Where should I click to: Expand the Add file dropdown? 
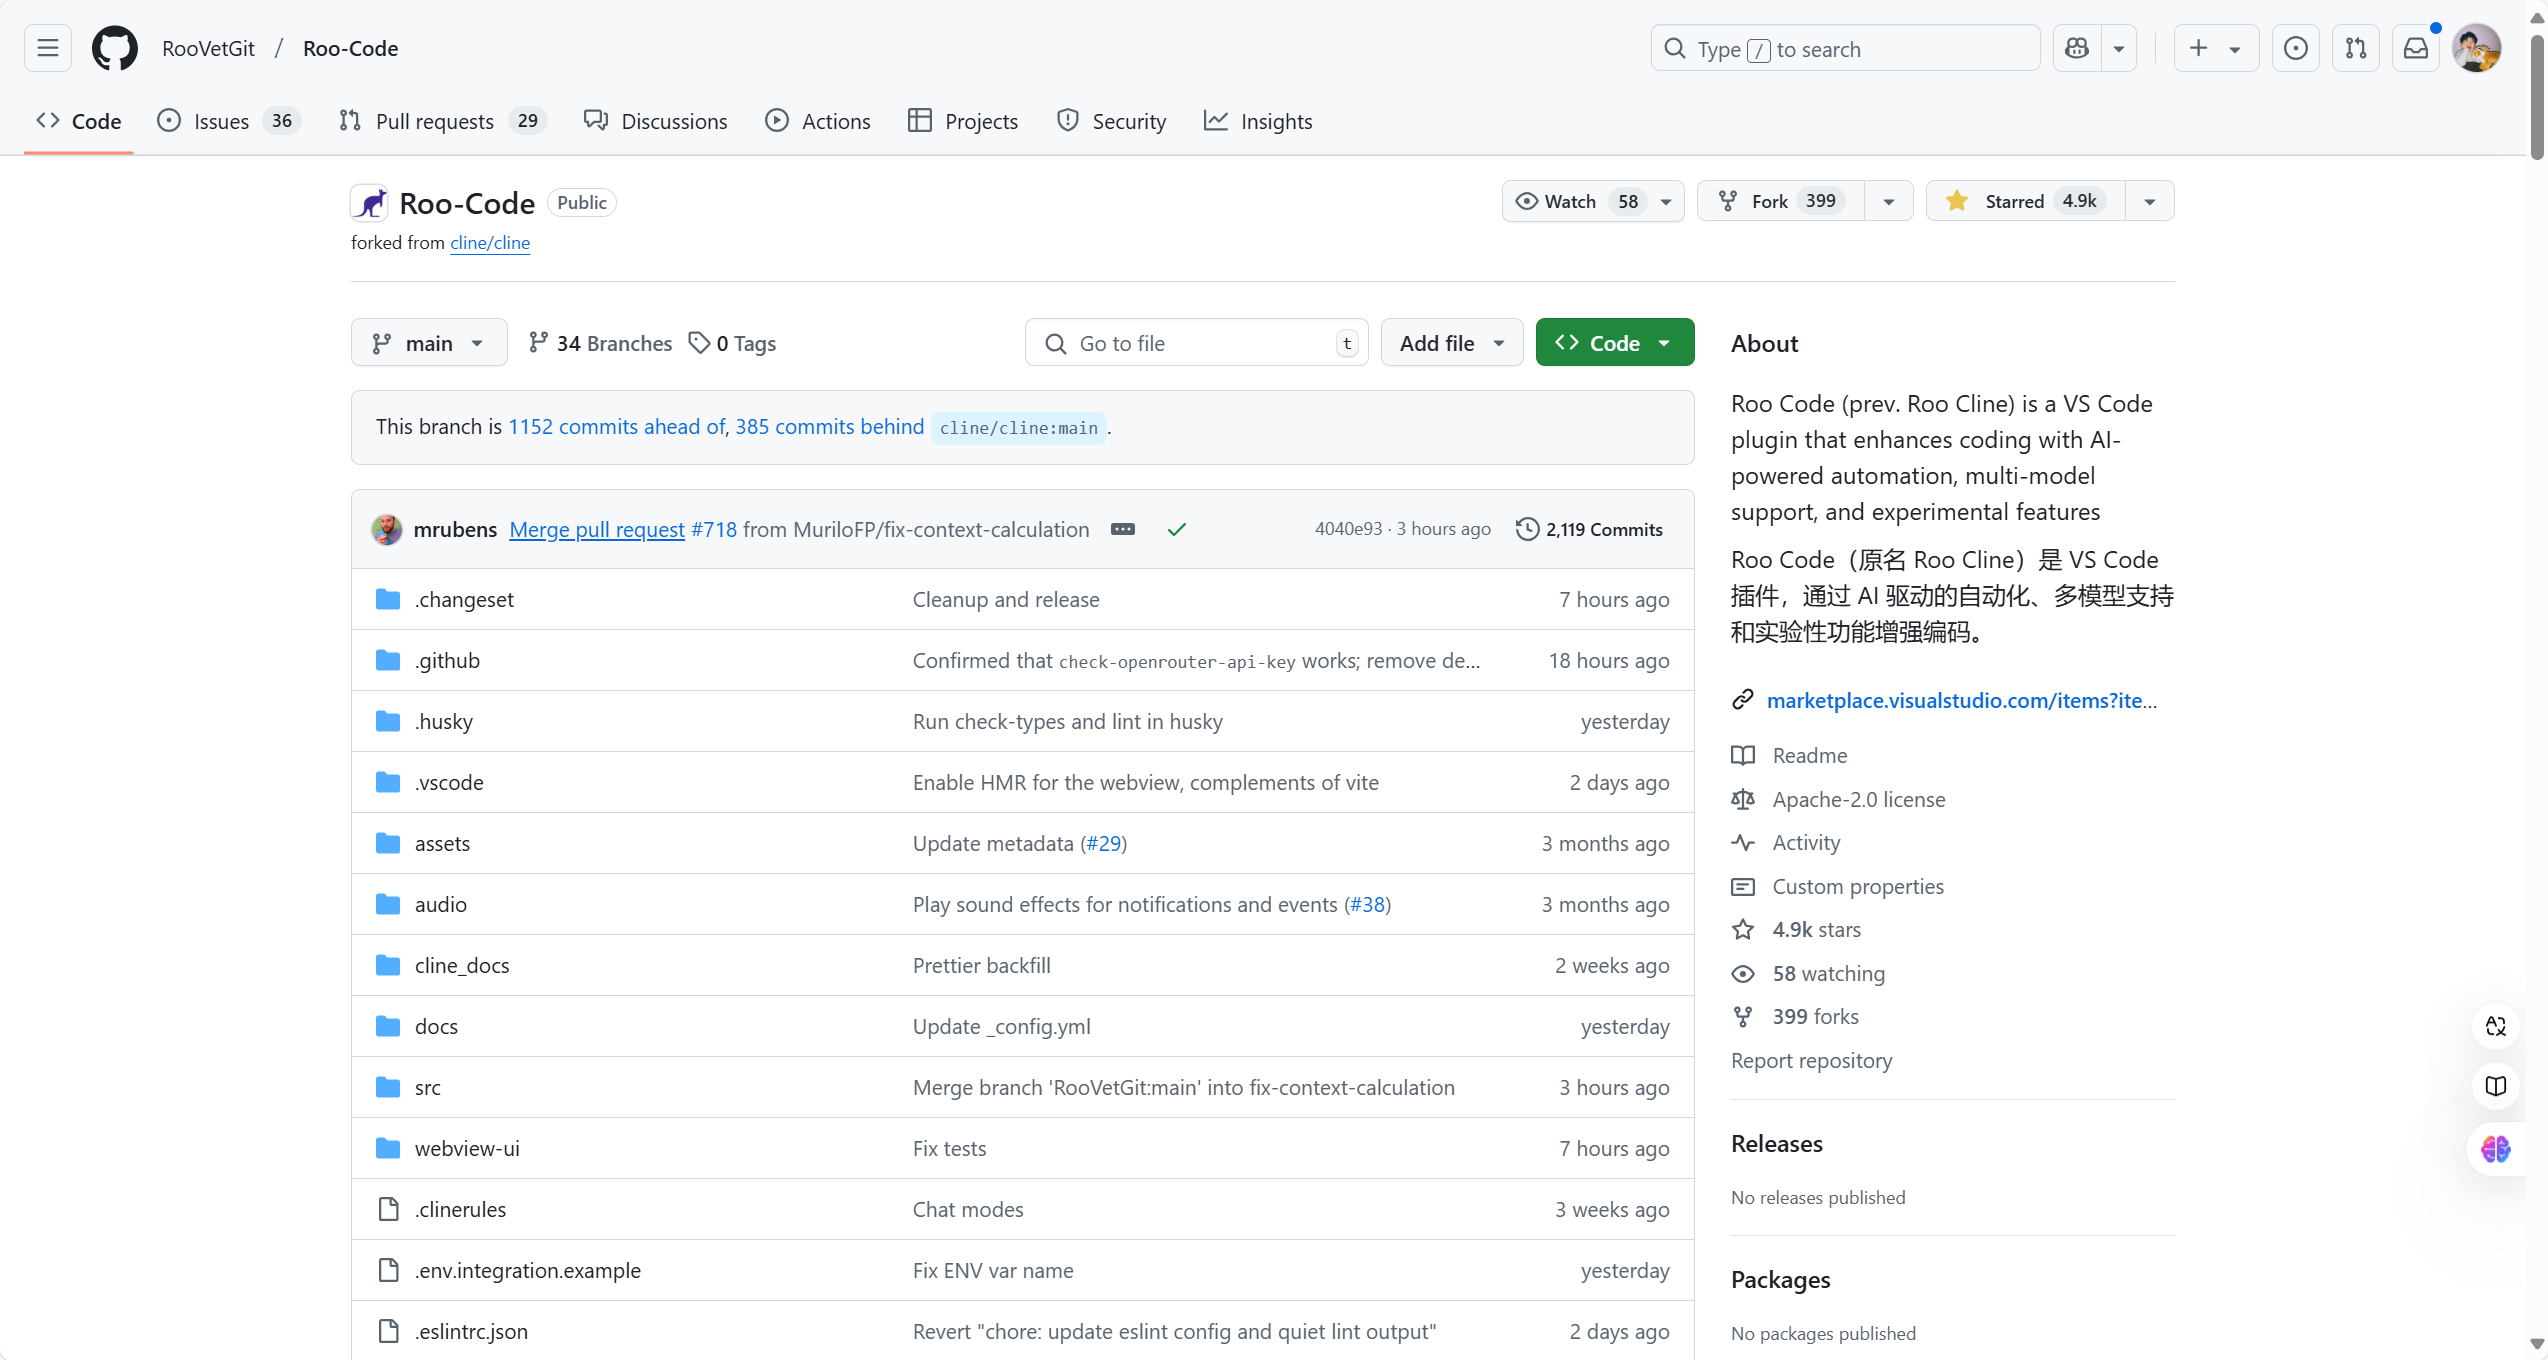(1451, 343)
